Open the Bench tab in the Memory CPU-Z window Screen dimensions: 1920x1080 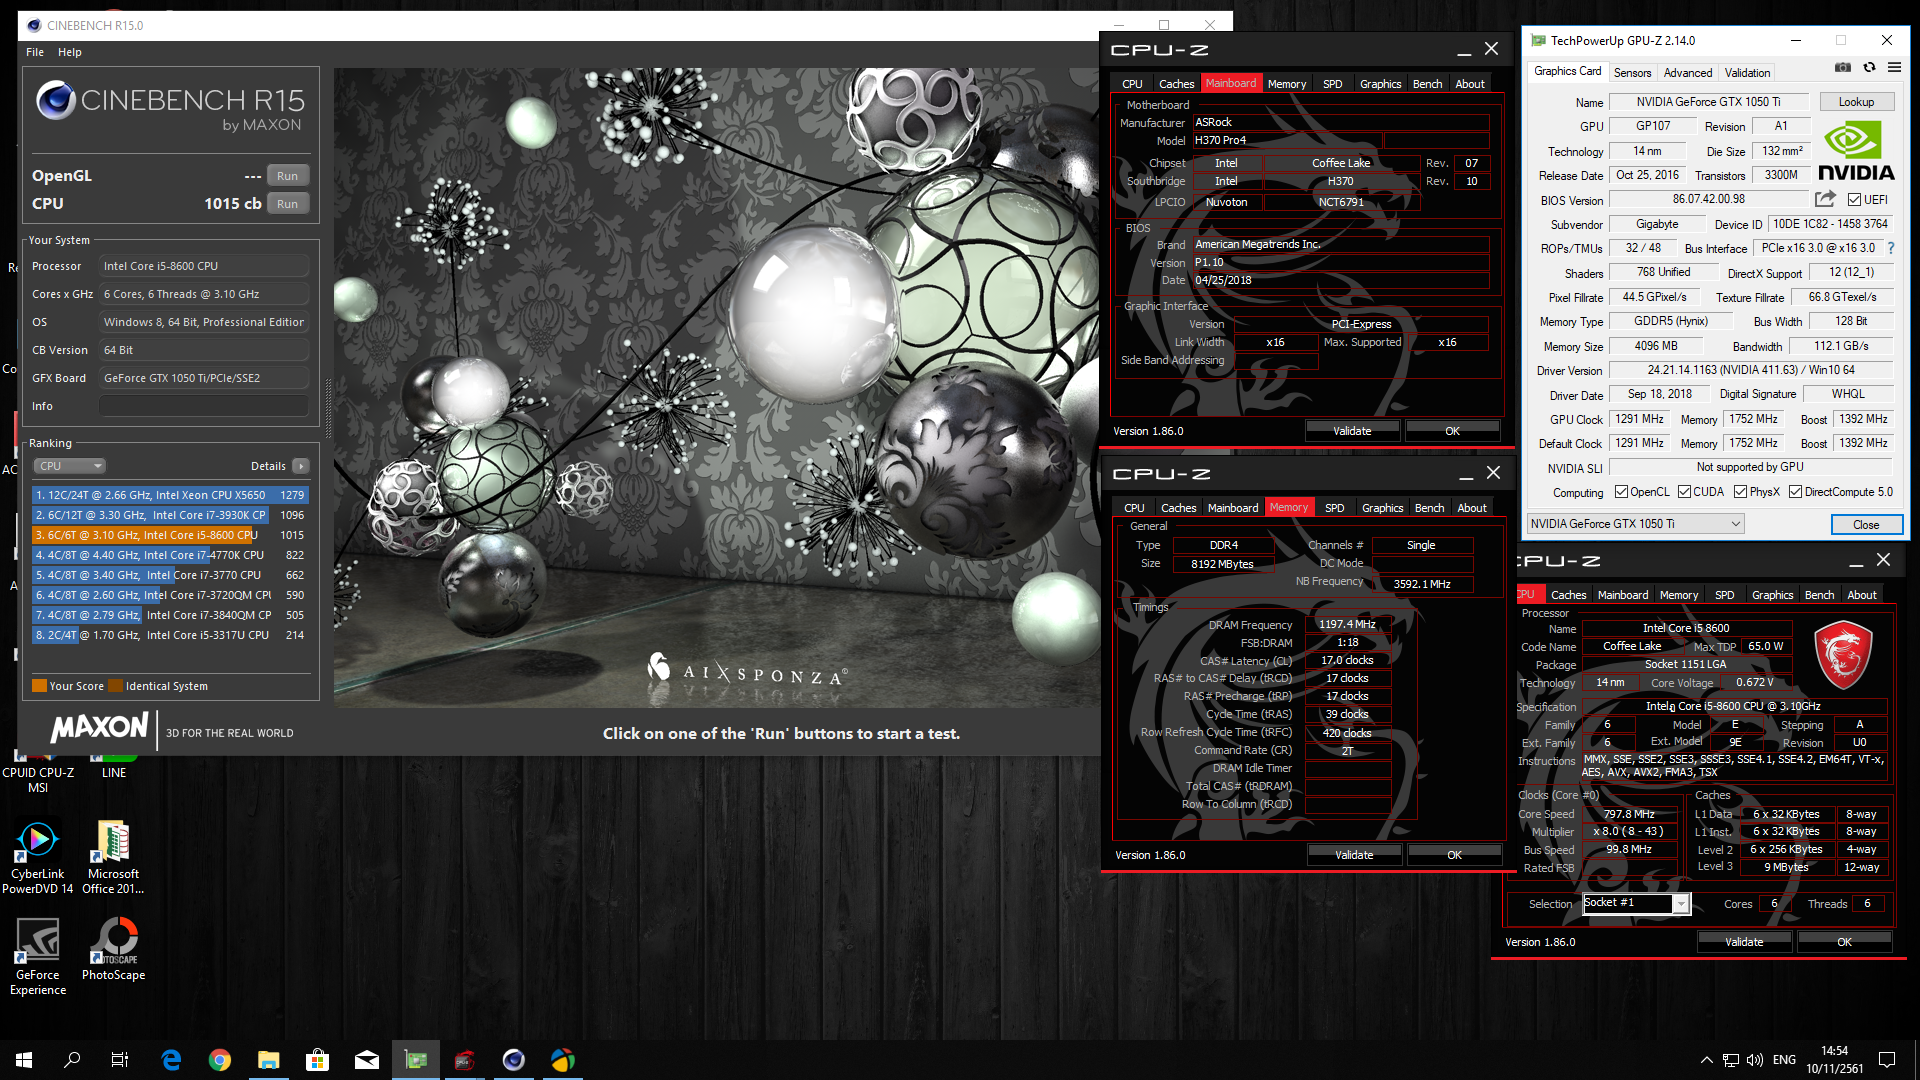coord(1429,508)
